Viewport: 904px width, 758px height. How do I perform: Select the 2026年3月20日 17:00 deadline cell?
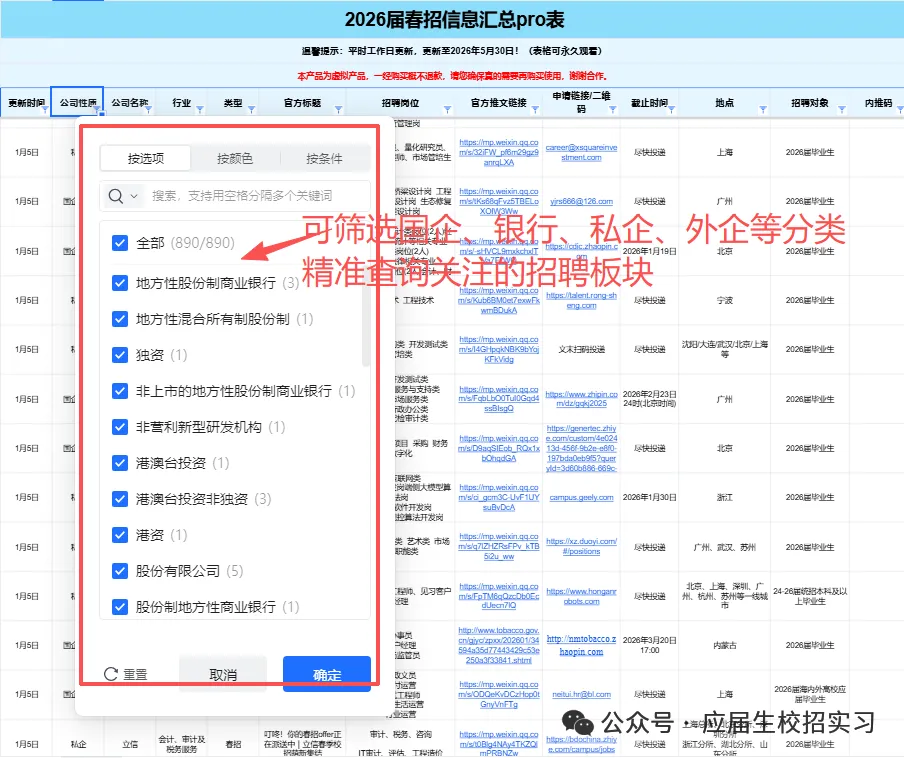point(649,645)
